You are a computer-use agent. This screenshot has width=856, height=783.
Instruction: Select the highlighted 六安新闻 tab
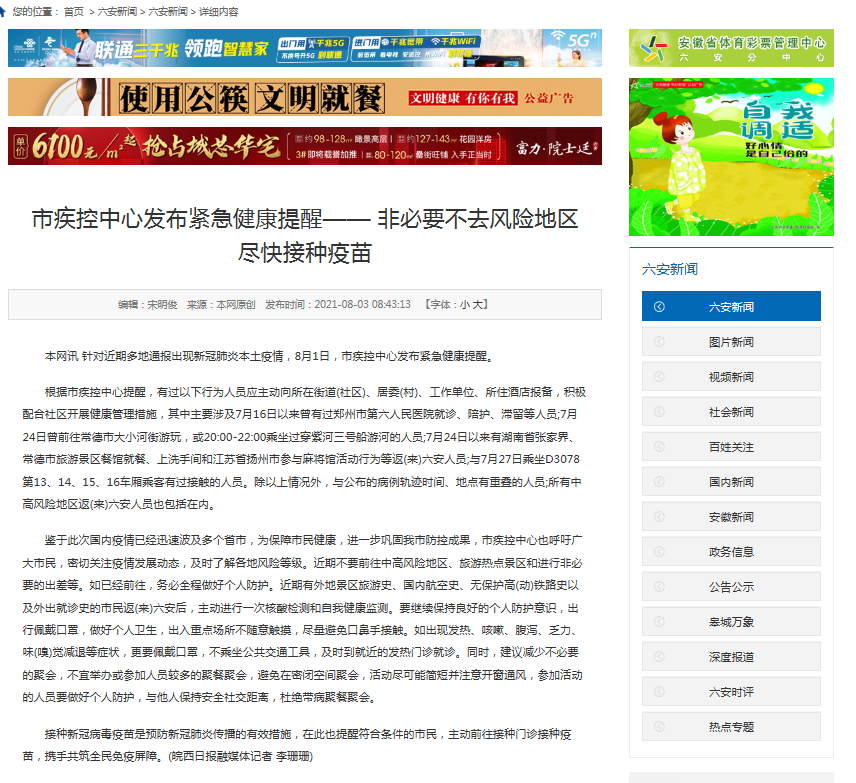click(x=731, y=306)
